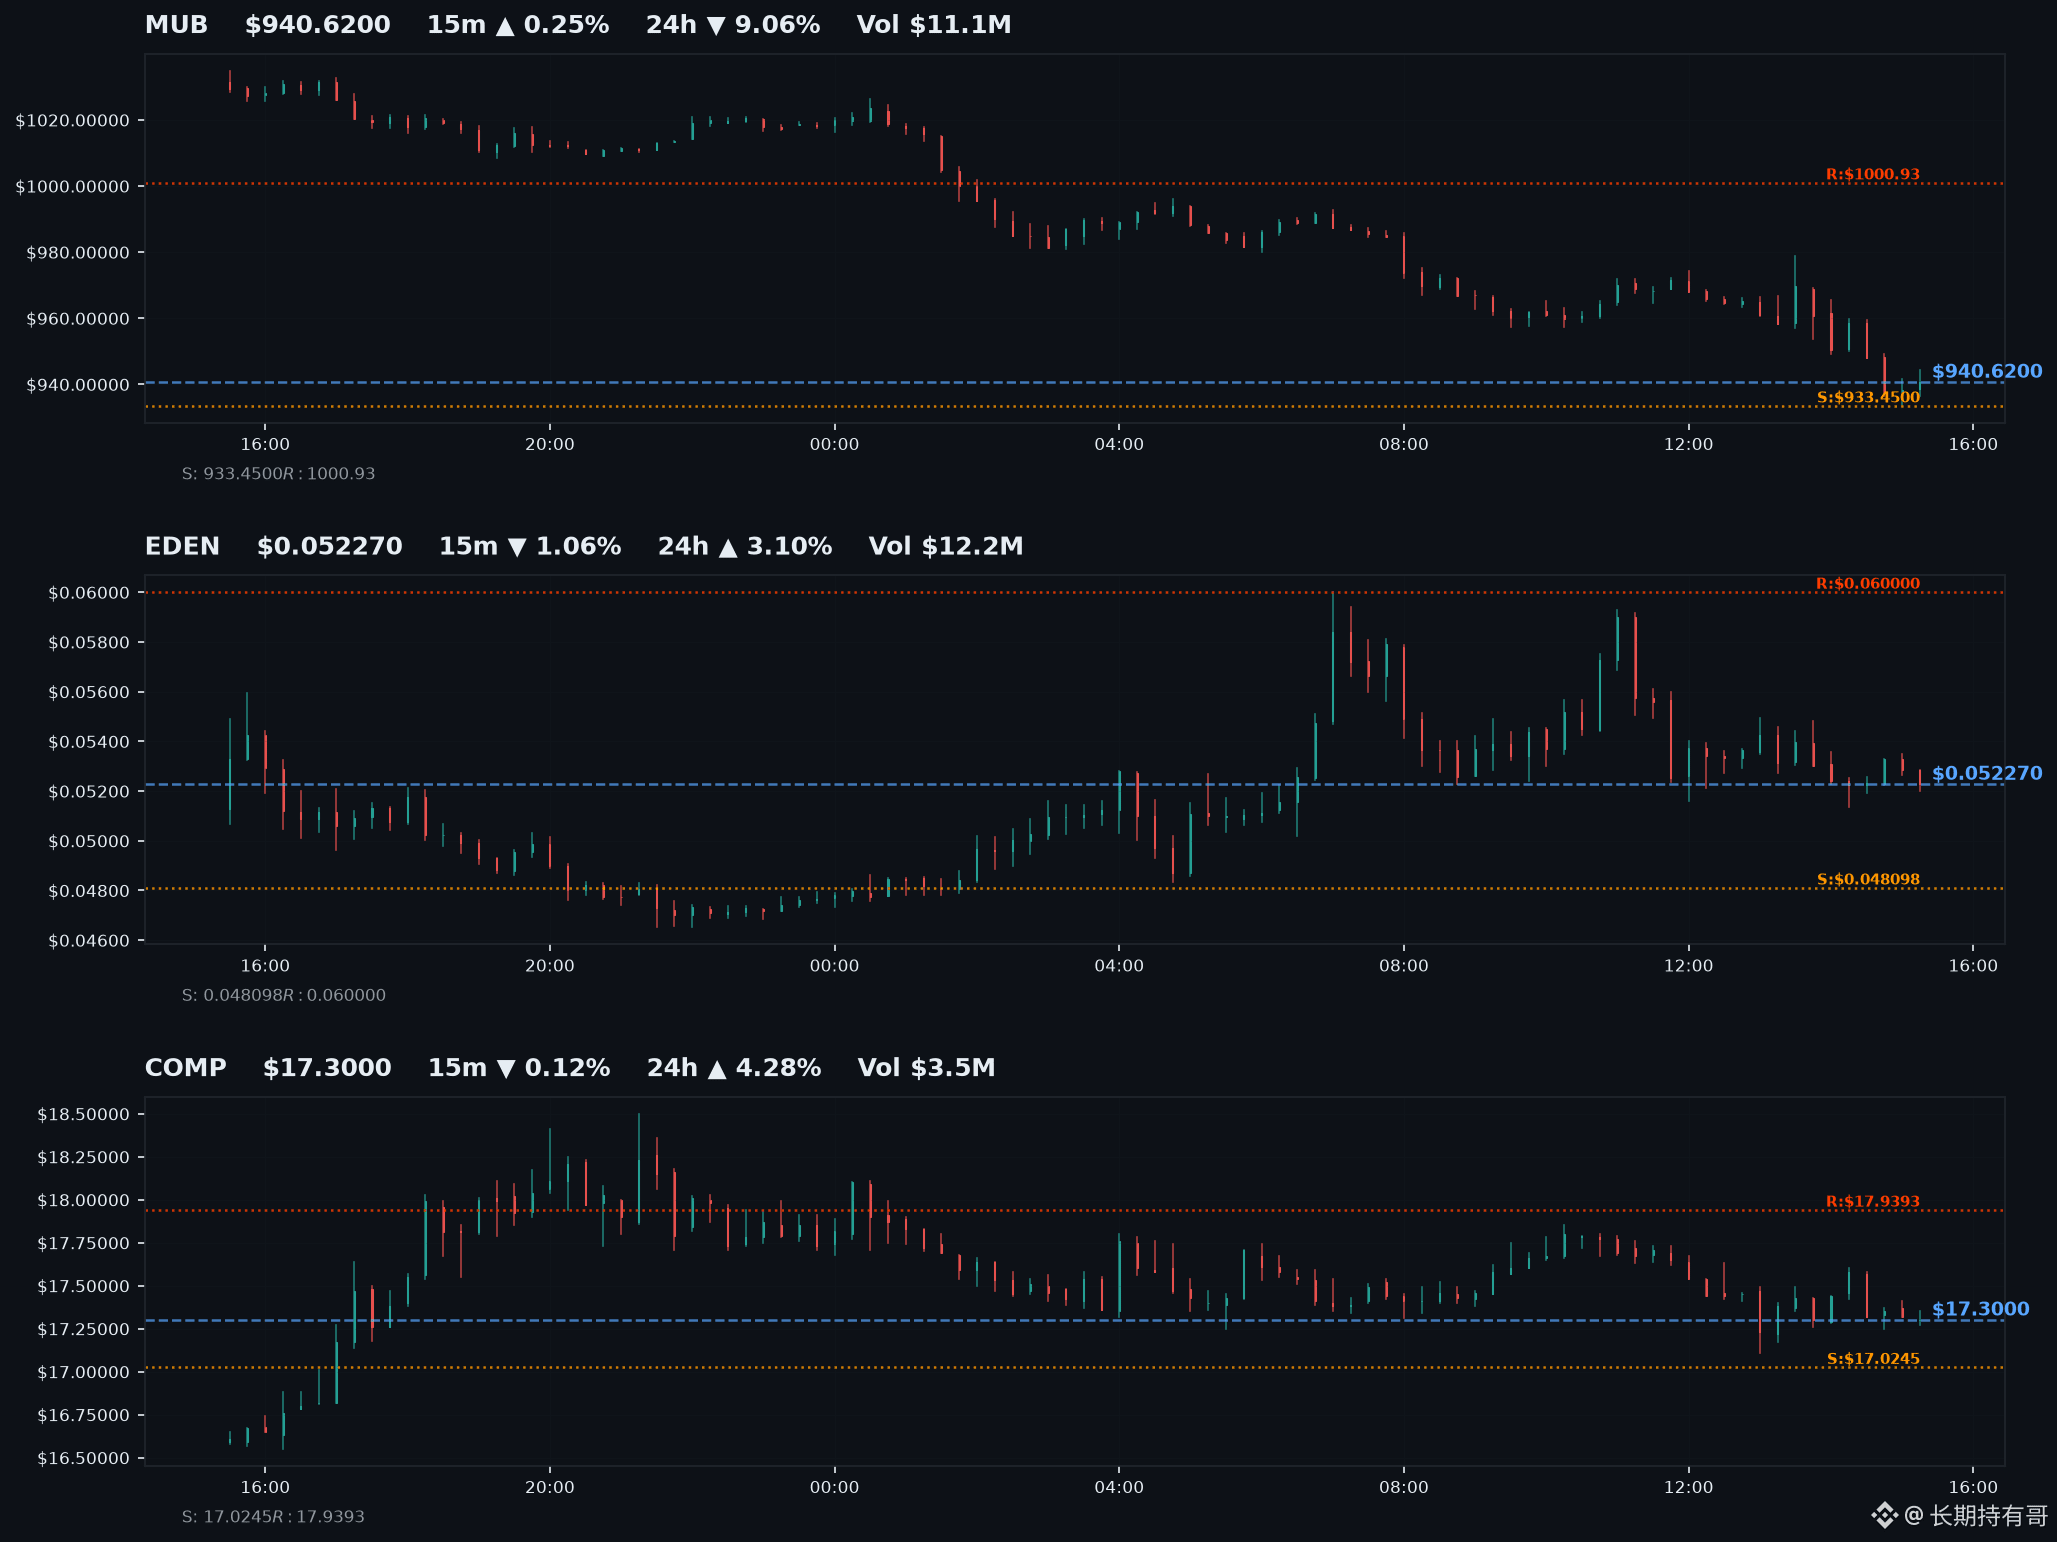Click the S:$0.048098 support label

1868,879
